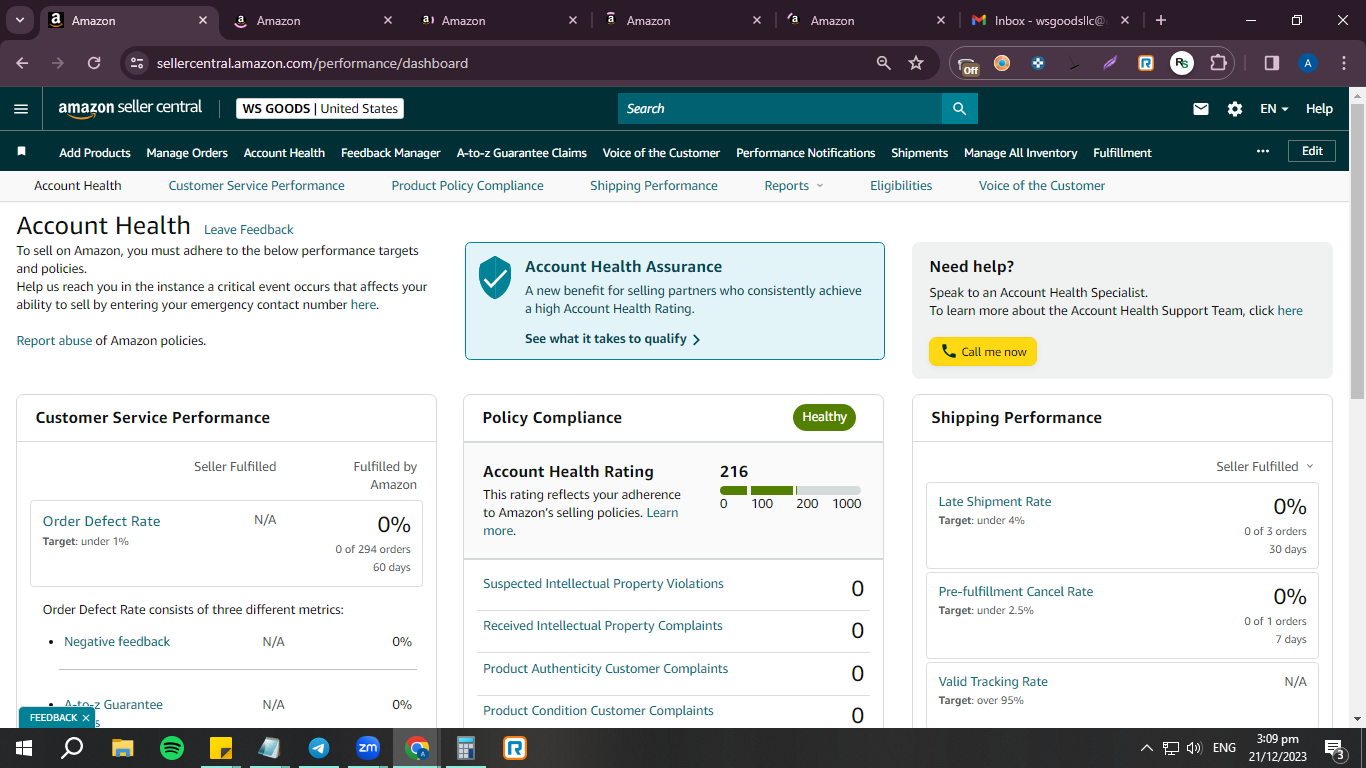
Task: Close the Inbox Gmail browser tab
Action: point(1125,20)
